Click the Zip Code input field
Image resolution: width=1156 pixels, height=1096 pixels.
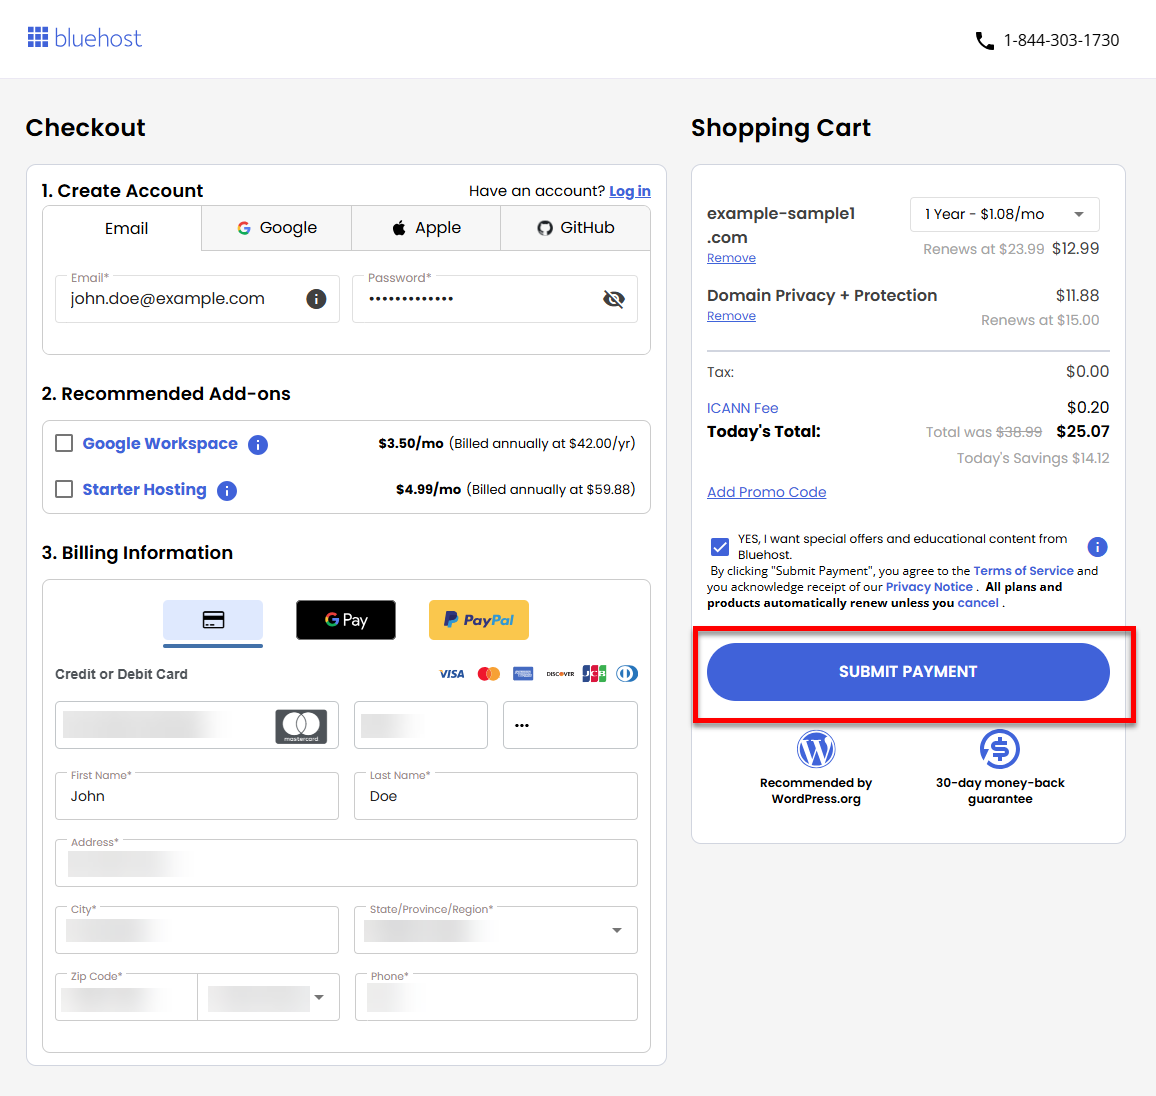127,997
